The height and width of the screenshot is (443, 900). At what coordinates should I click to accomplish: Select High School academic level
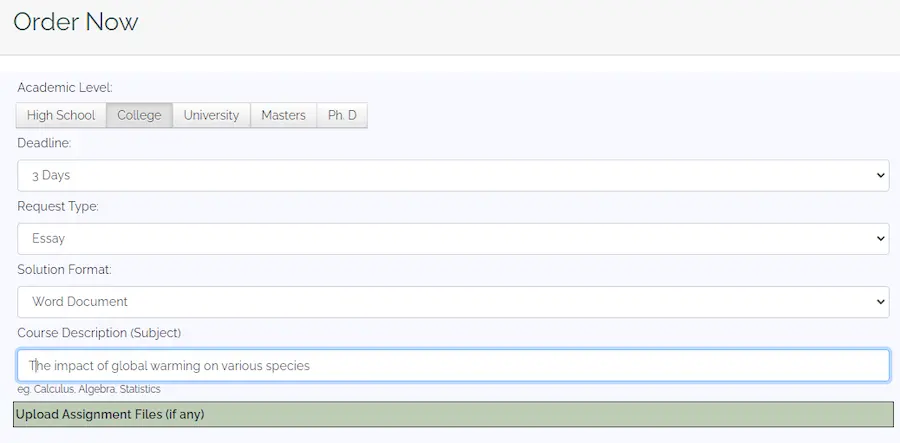click(61, 115)
